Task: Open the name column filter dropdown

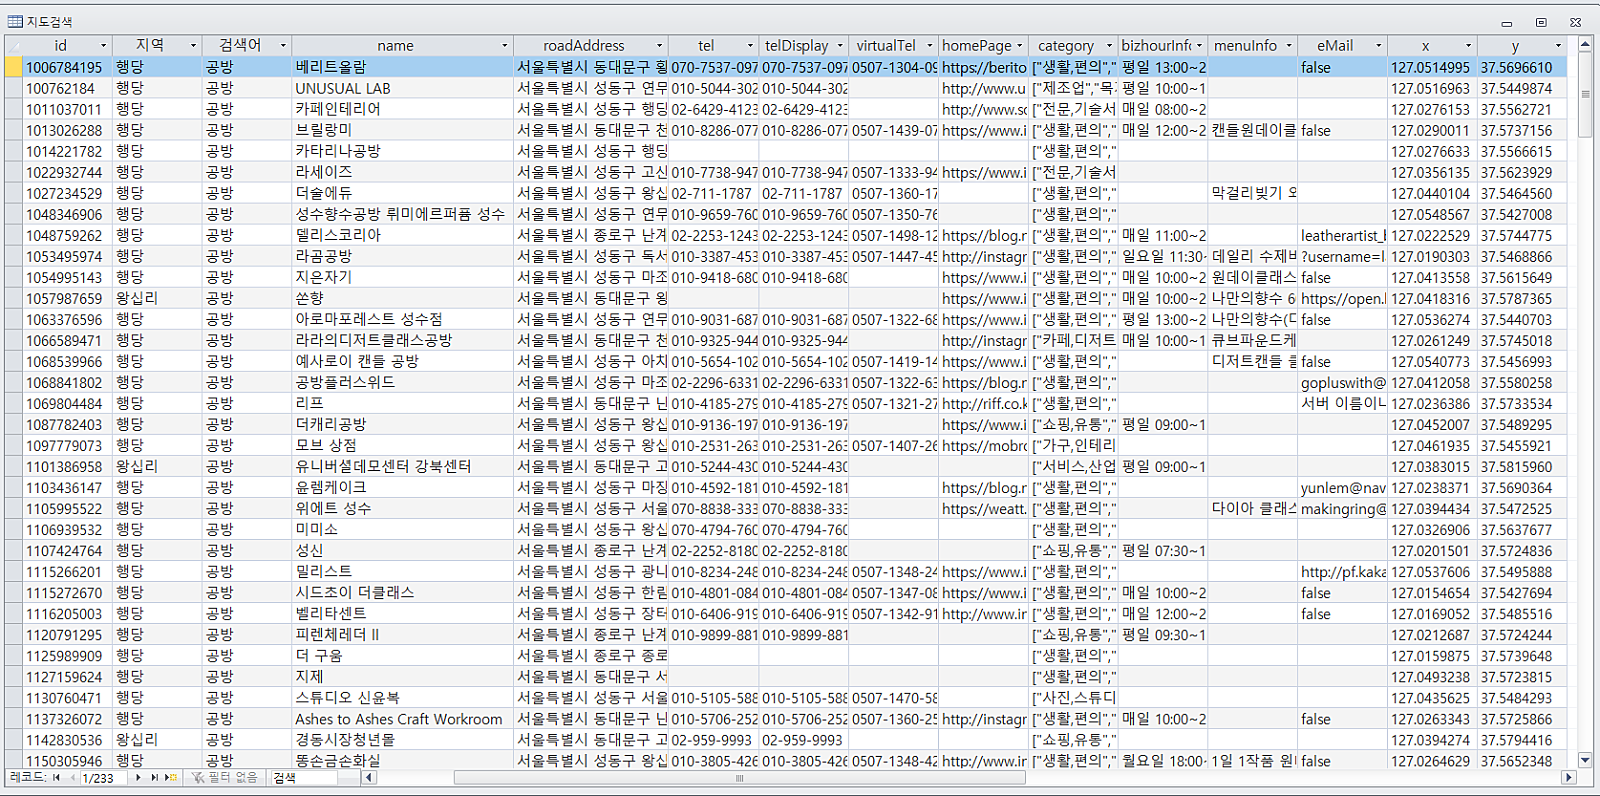Action: [x=504, y=46]
